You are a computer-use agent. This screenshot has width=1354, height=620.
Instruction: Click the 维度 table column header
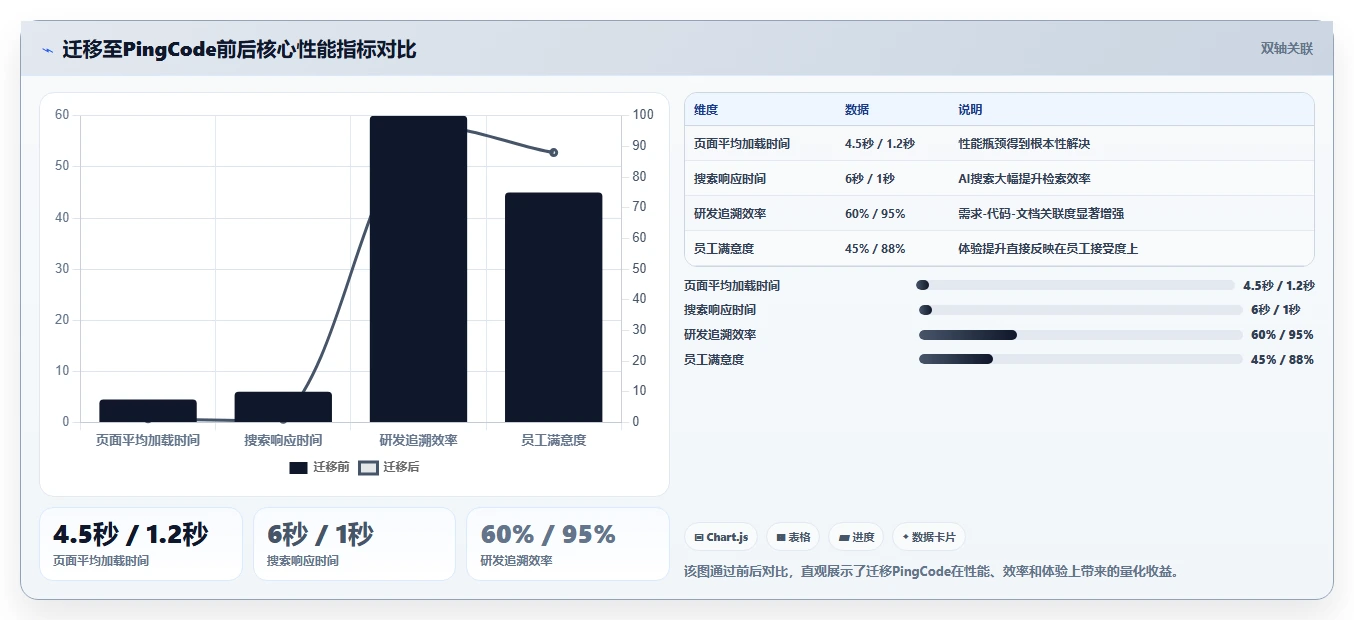706,110
